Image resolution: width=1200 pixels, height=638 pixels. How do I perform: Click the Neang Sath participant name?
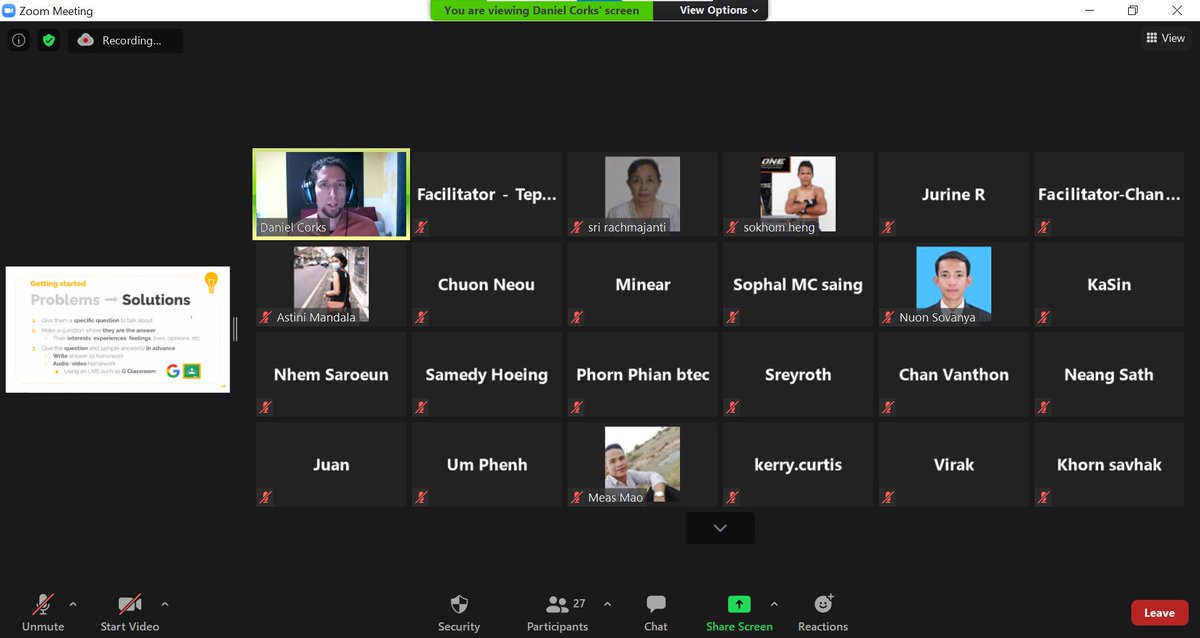(1109, 375)
